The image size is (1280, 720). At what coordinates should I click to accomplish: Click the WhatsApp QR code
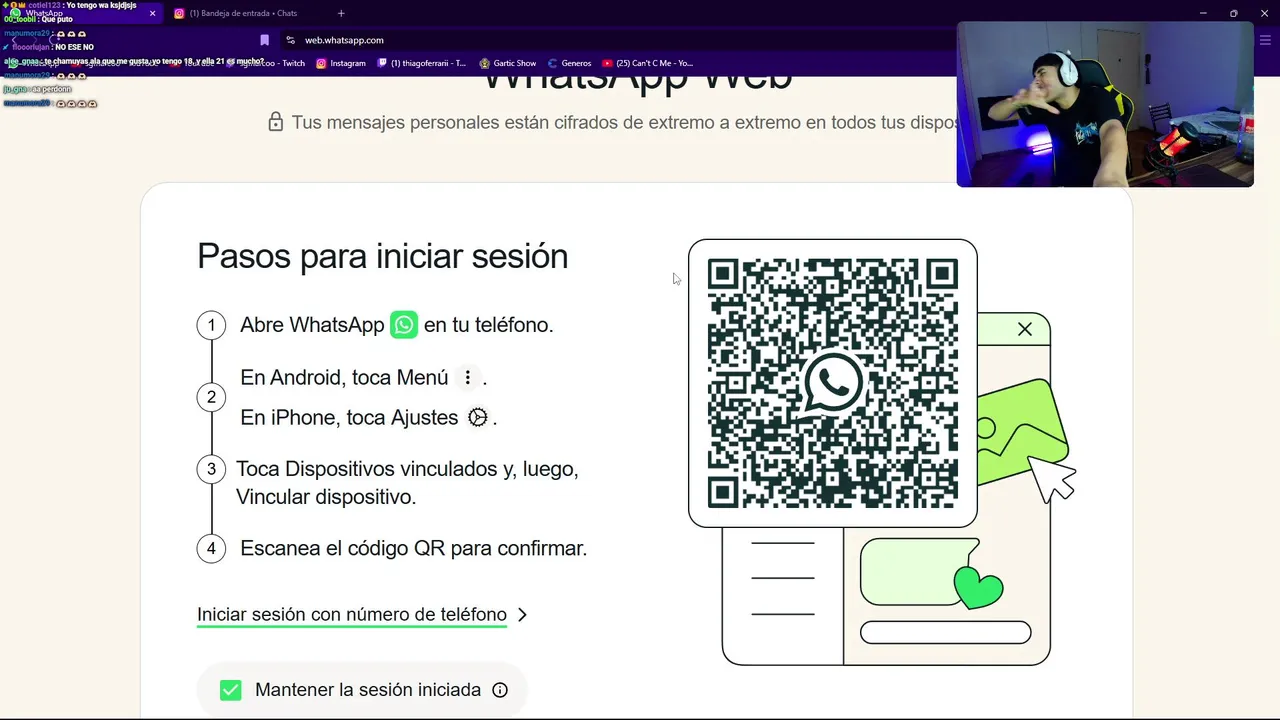pyautogui.click(x=833, y=383)
